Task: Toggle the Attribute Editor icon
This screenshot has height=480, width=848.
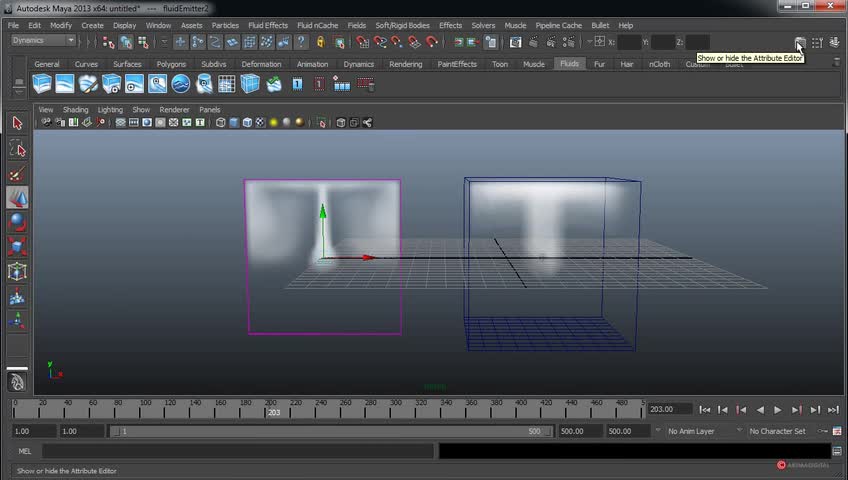Action: (800, 42)
